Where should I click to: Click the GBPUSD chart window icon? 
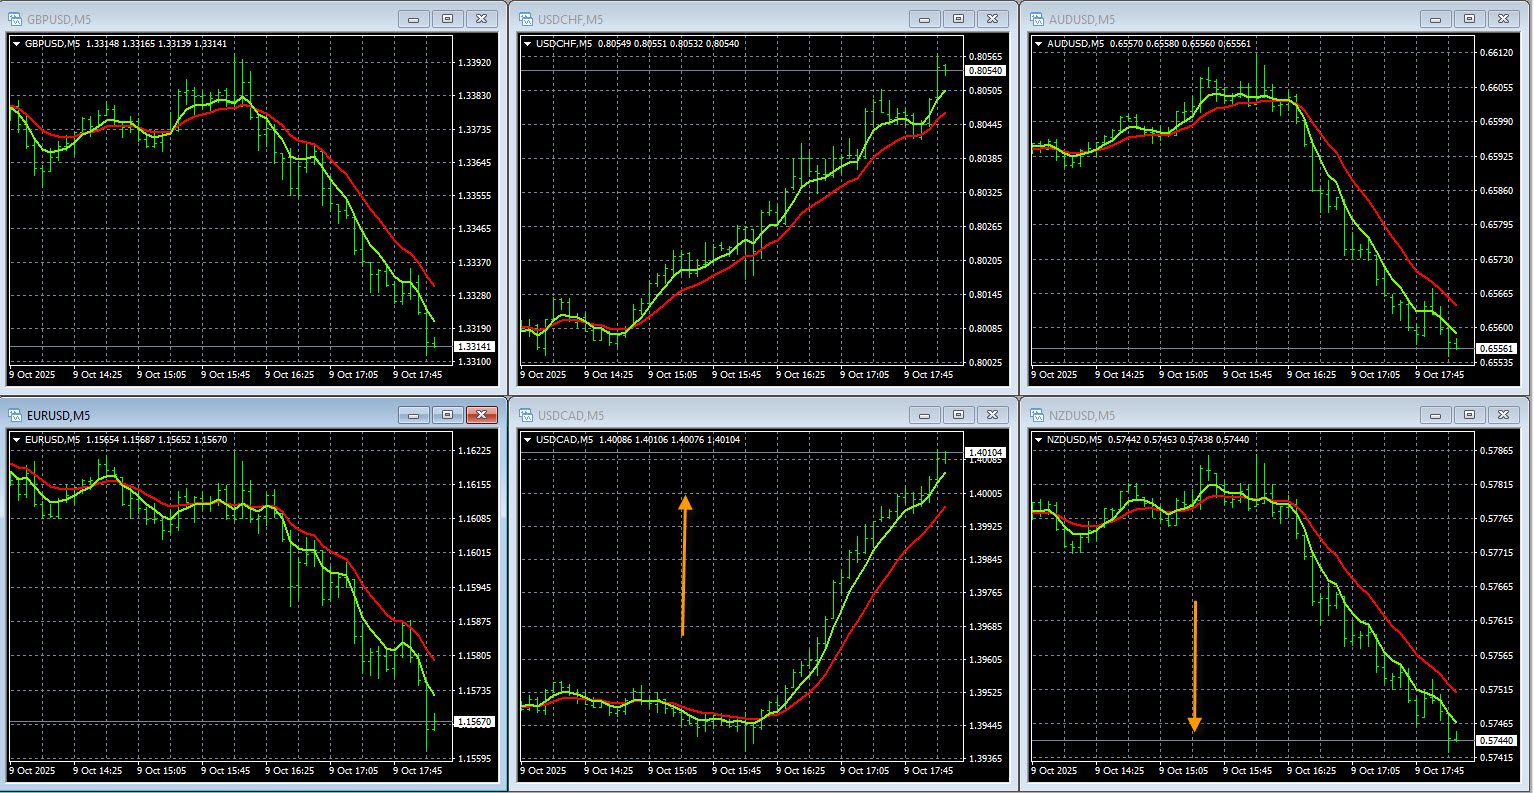(x=14, y=19)
